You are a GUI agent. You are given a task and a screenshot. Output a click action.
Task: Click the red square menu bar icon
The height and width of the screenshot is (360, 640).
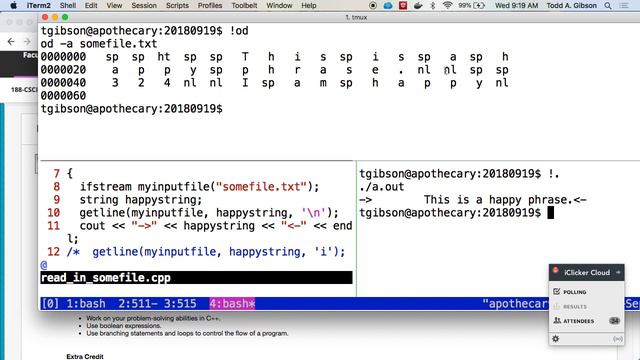403,6
